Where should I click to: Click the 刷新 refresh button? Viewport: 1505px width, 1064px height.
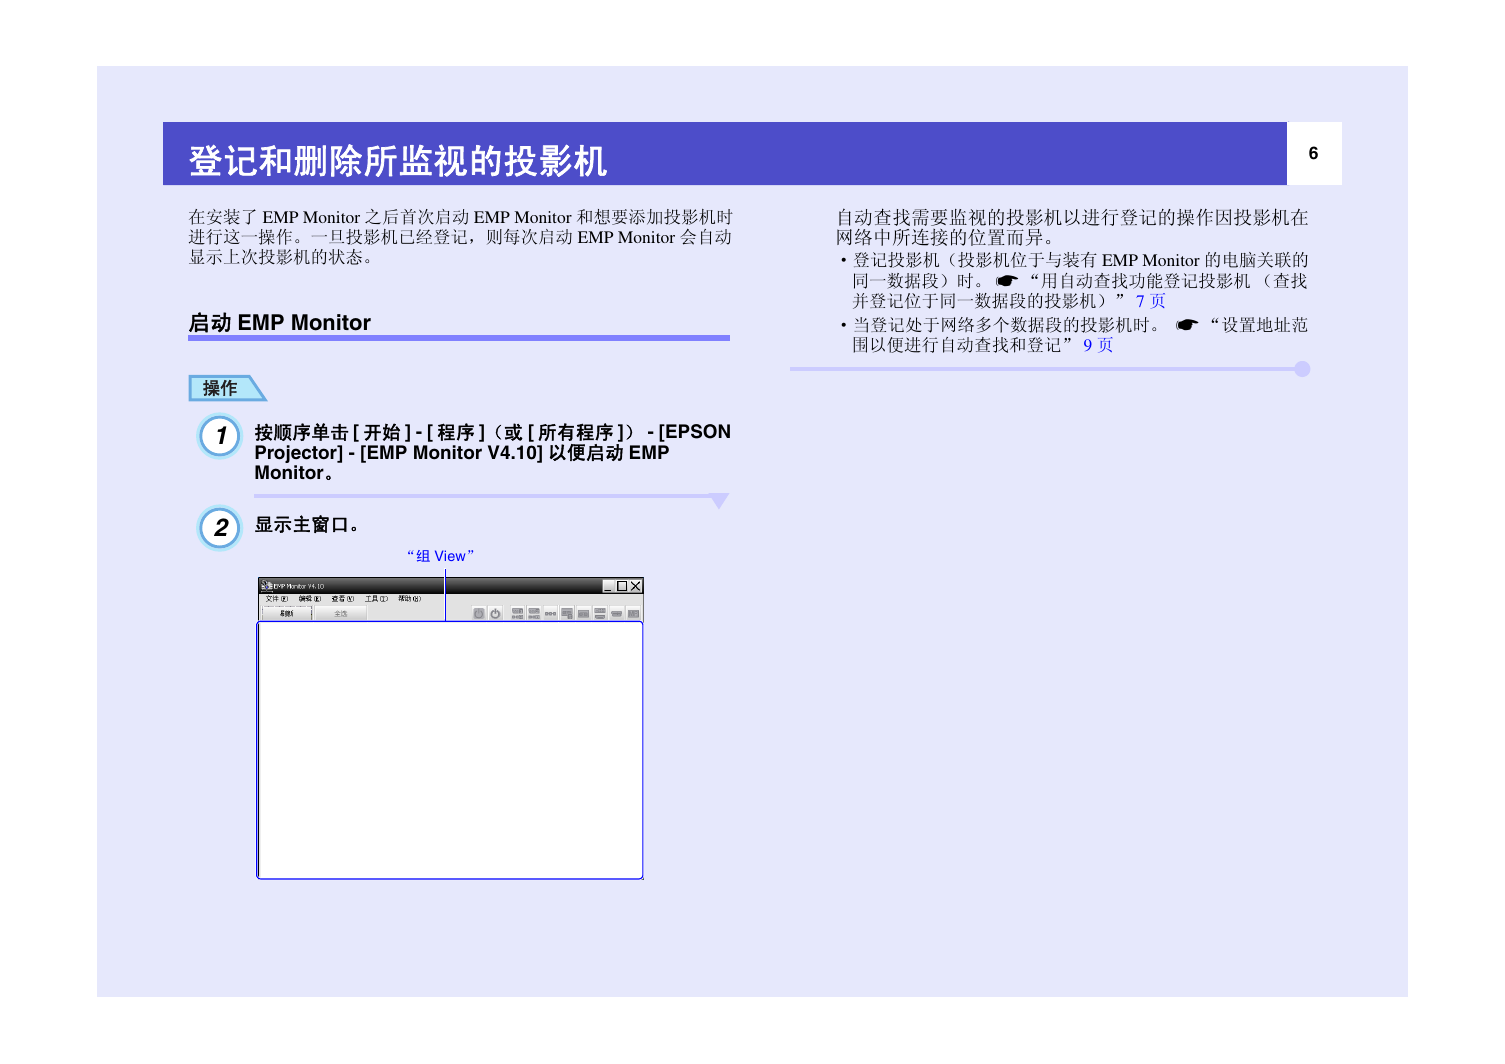pos(287,613)
